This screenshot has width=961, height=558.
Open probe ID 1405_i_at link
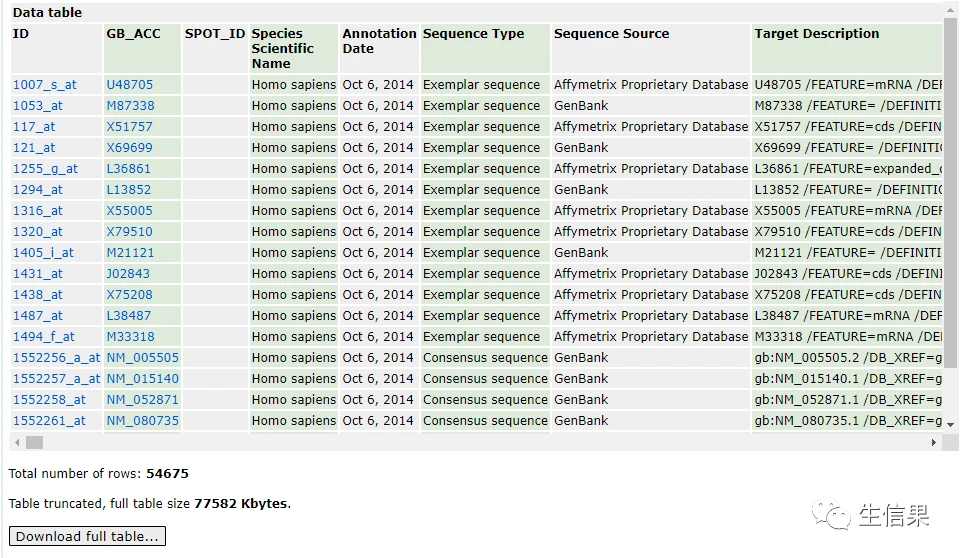point(44,253)
